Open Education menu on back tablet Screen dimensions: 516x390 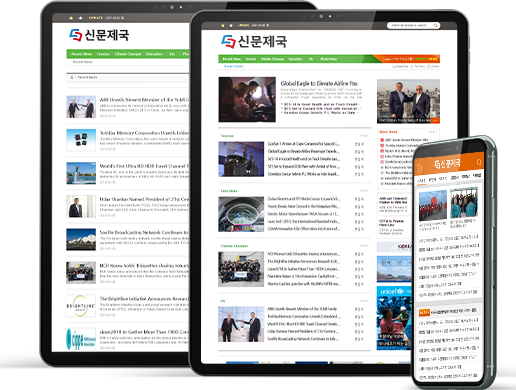154,54
